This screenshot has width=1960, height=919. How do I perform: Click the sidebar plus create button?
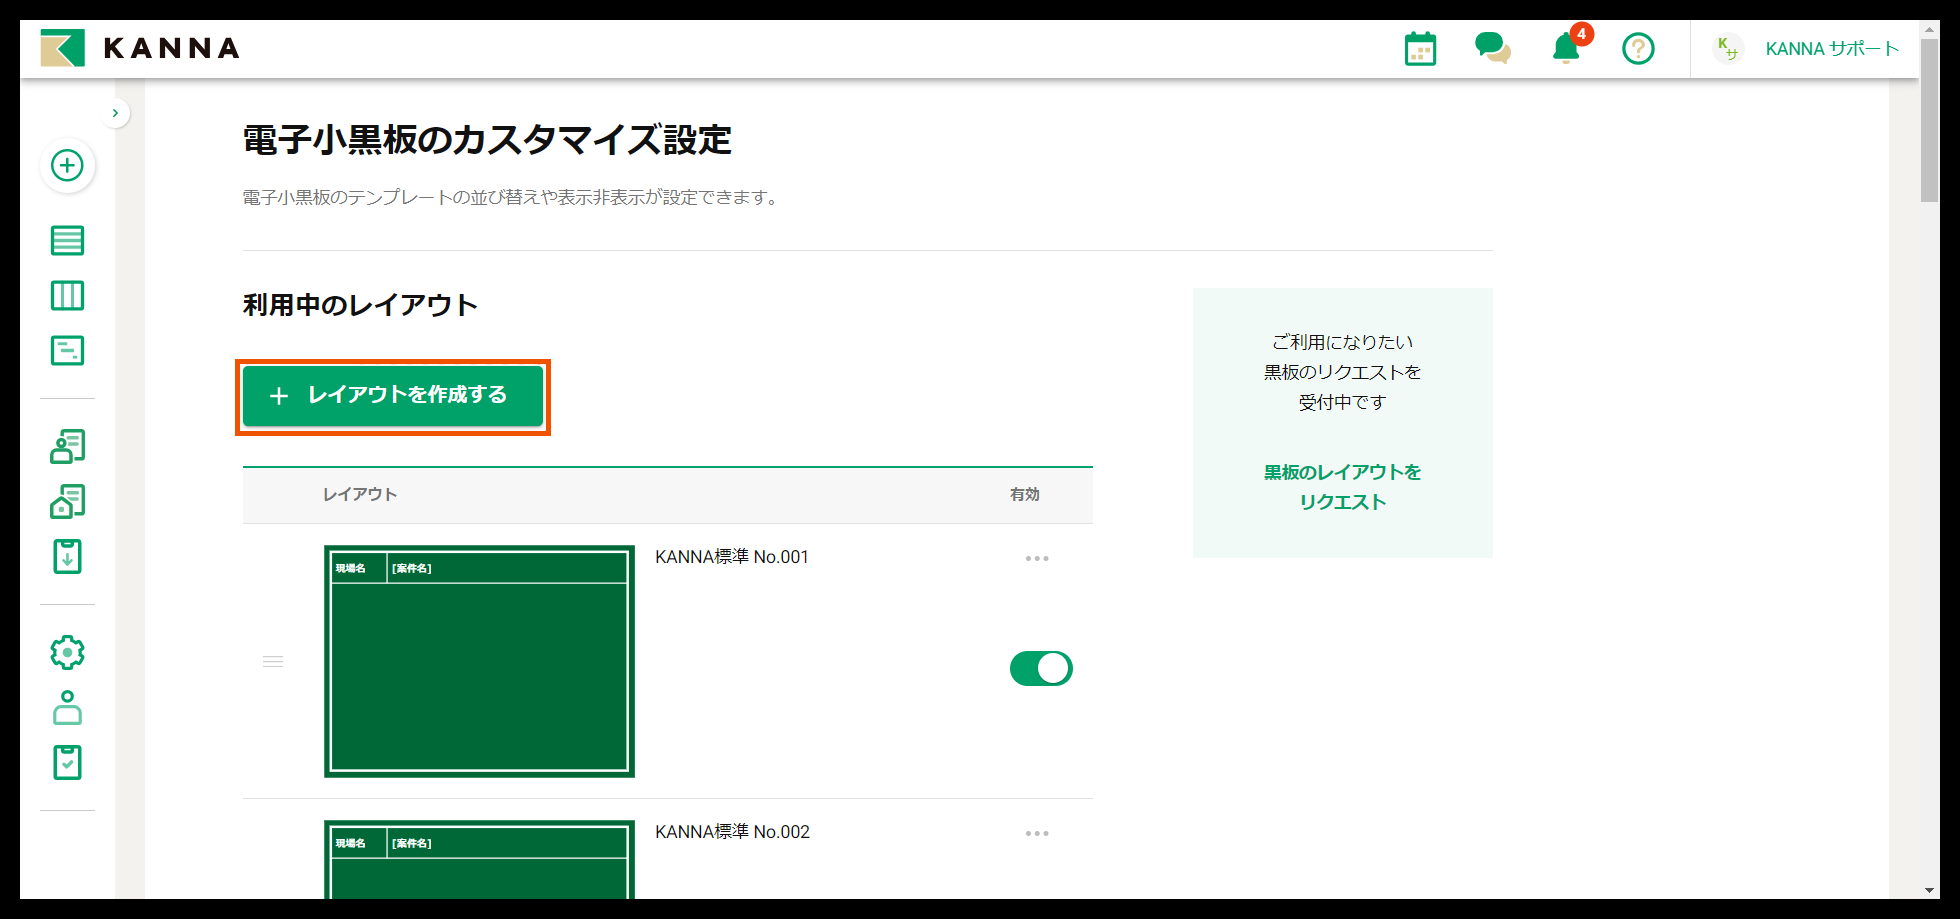[x=67, y=165]
